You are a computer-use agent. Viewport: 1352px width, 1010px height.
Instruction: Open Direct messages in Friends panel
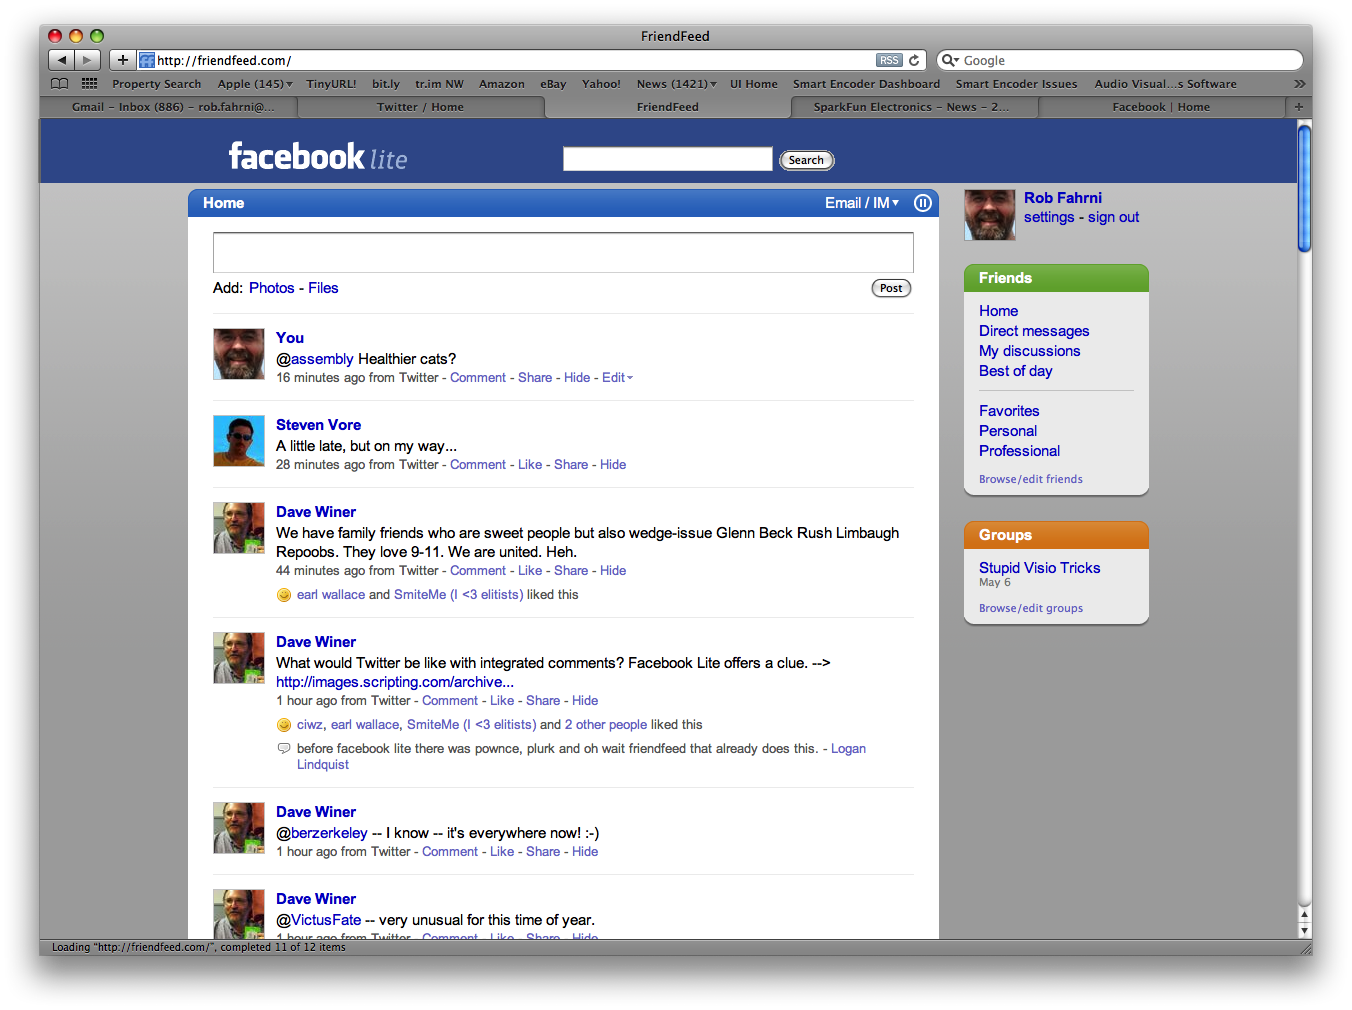click(x=1034, y=331)
